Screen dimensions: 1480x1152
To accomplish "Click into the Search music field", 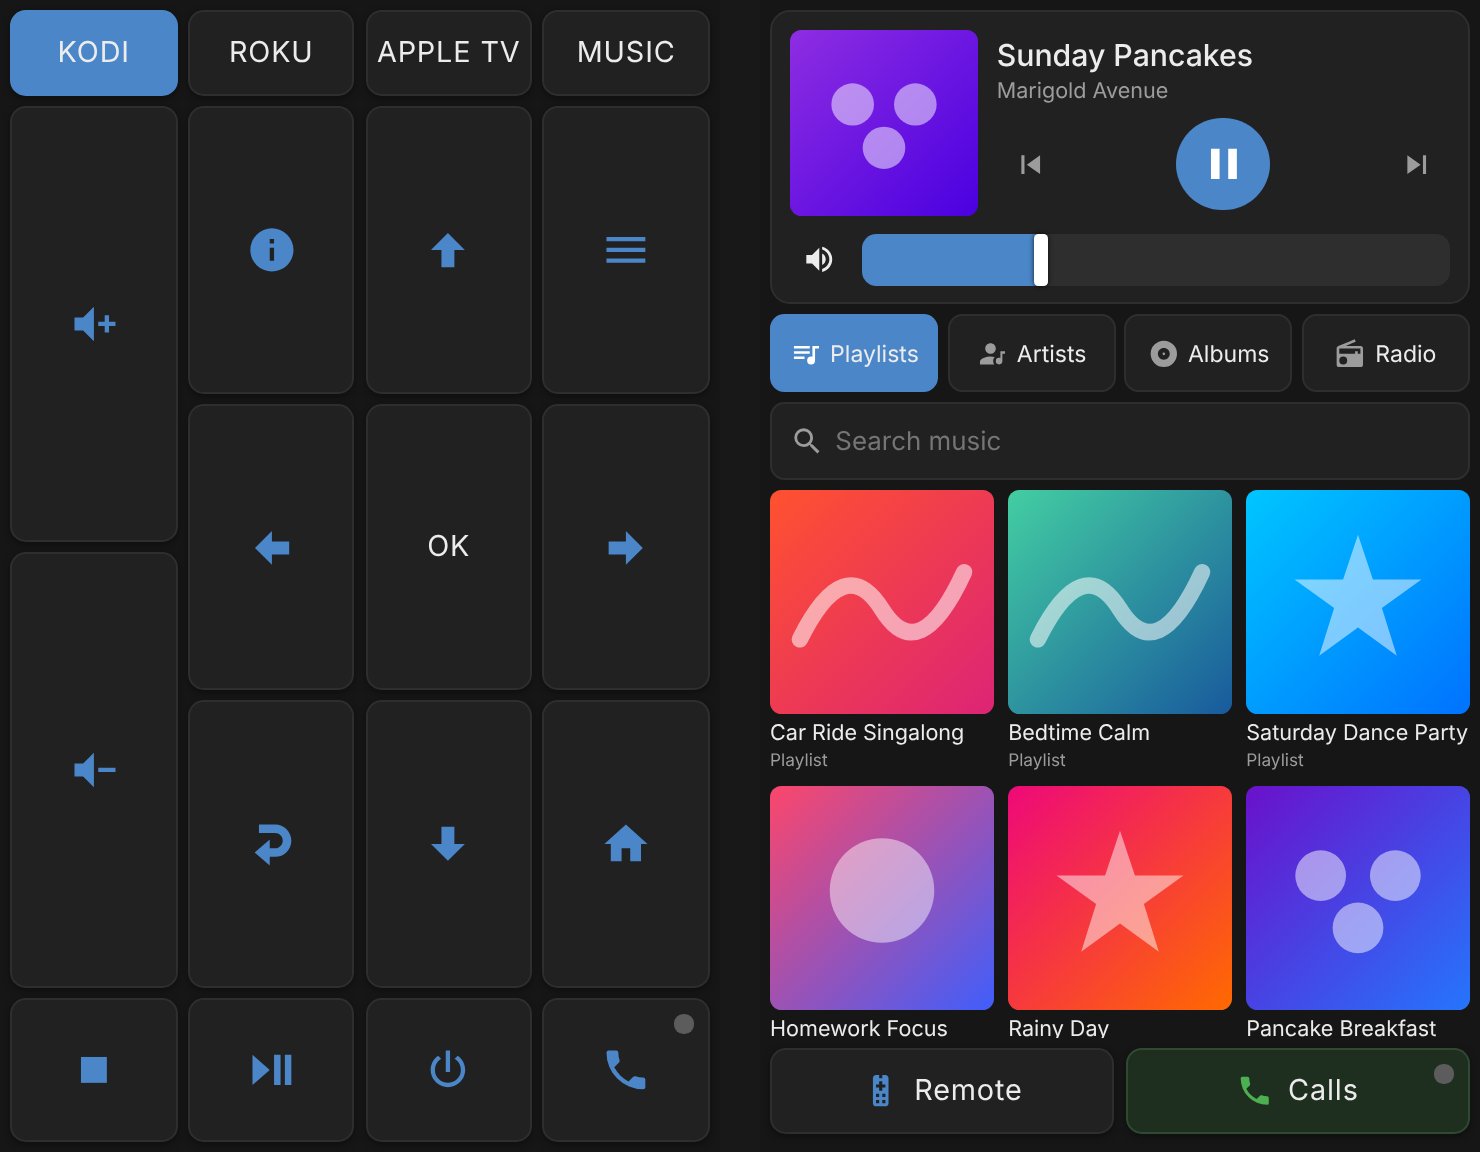I will [x=1120, y=441].
